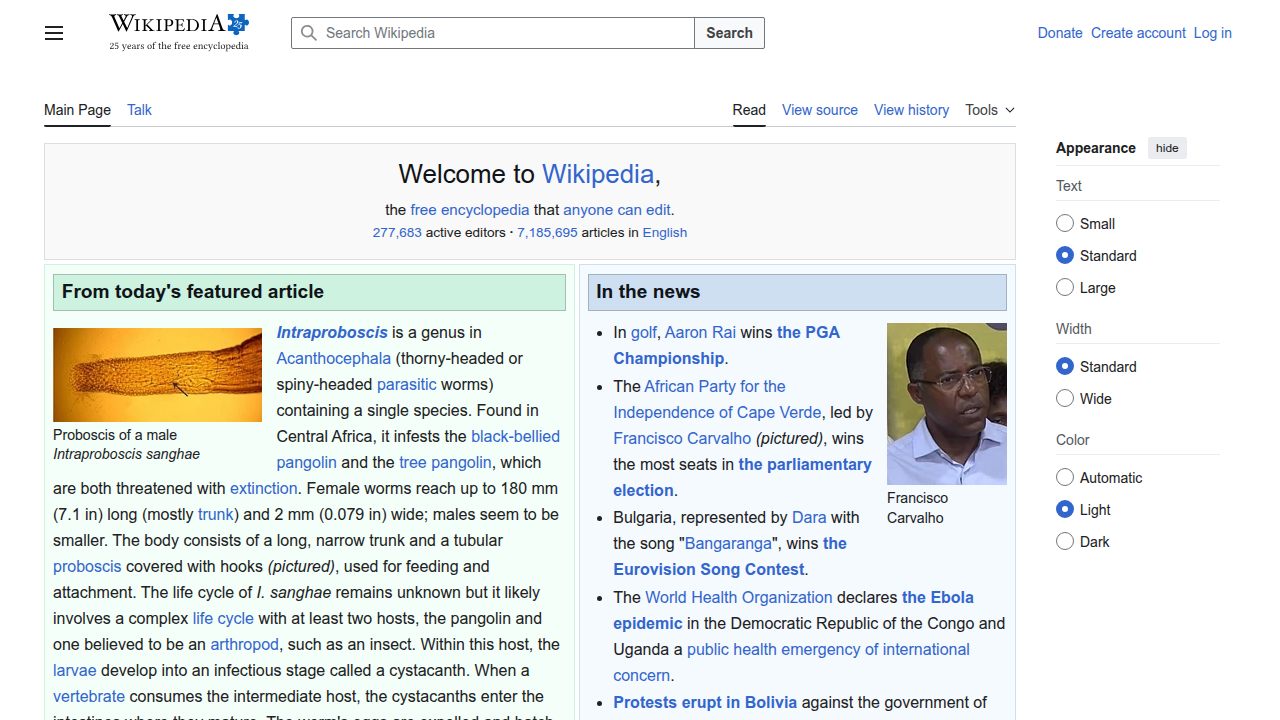This screenshot has width=1280, height=720.
Task: Open the larvae link
Action: coord(75,670)
